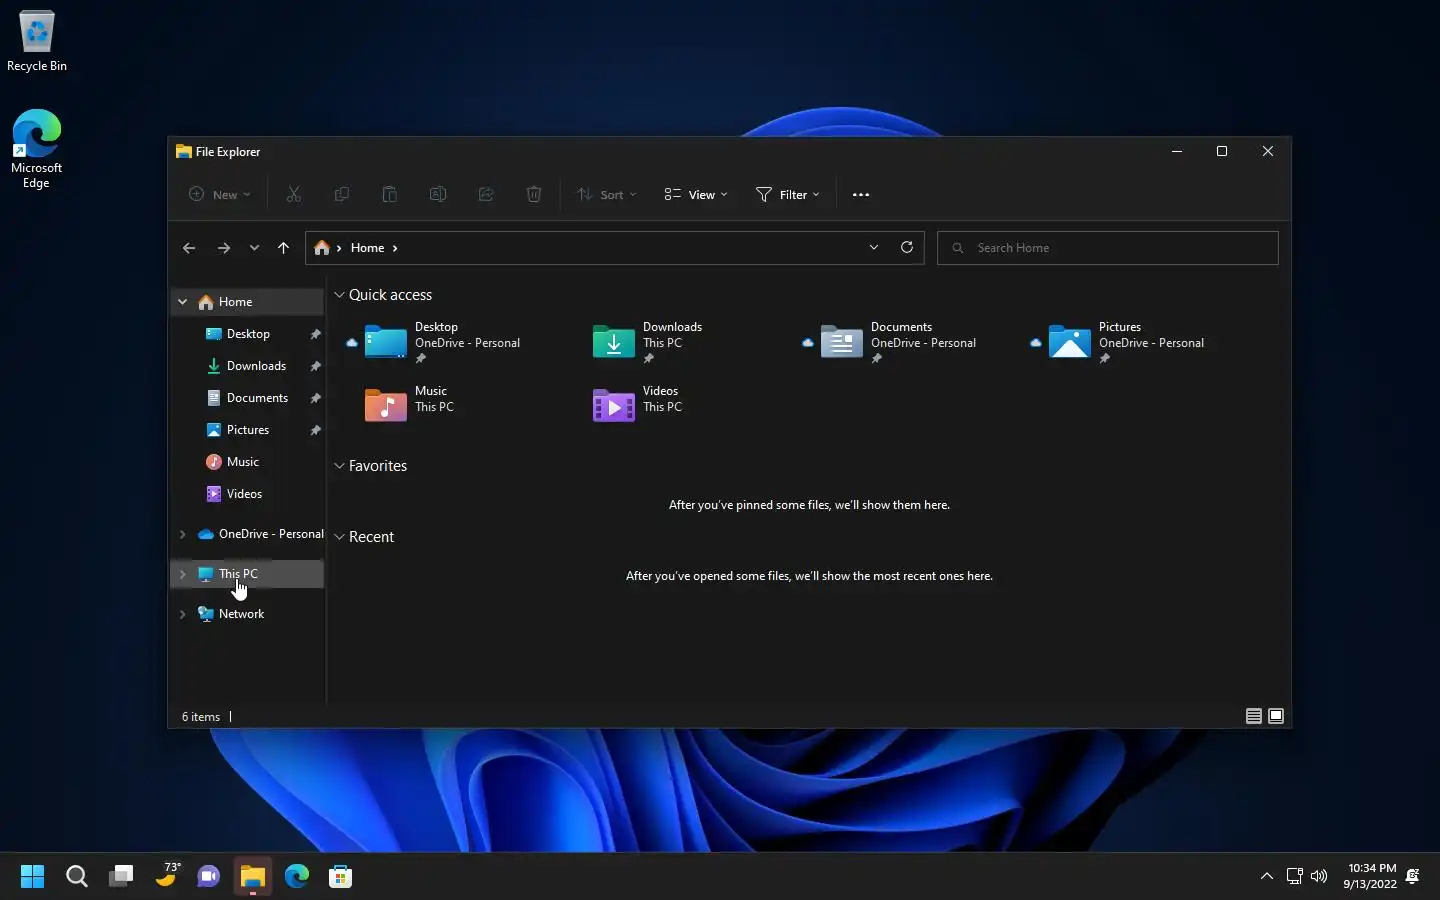Go forward with the right arrow

pos(224,248)
